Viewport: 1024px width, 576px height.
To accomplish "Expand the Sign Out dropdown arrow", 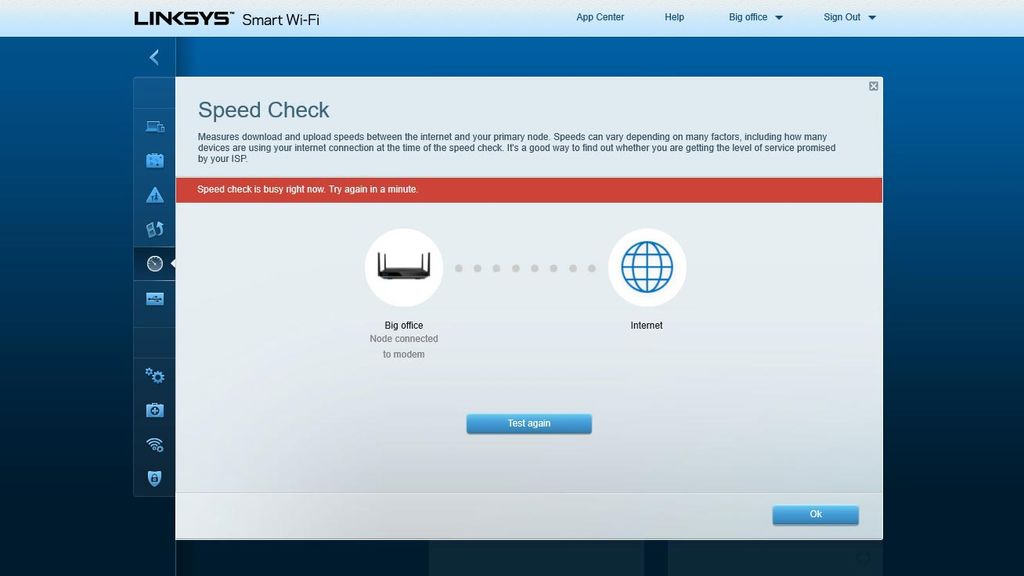I will click(873, 17).
